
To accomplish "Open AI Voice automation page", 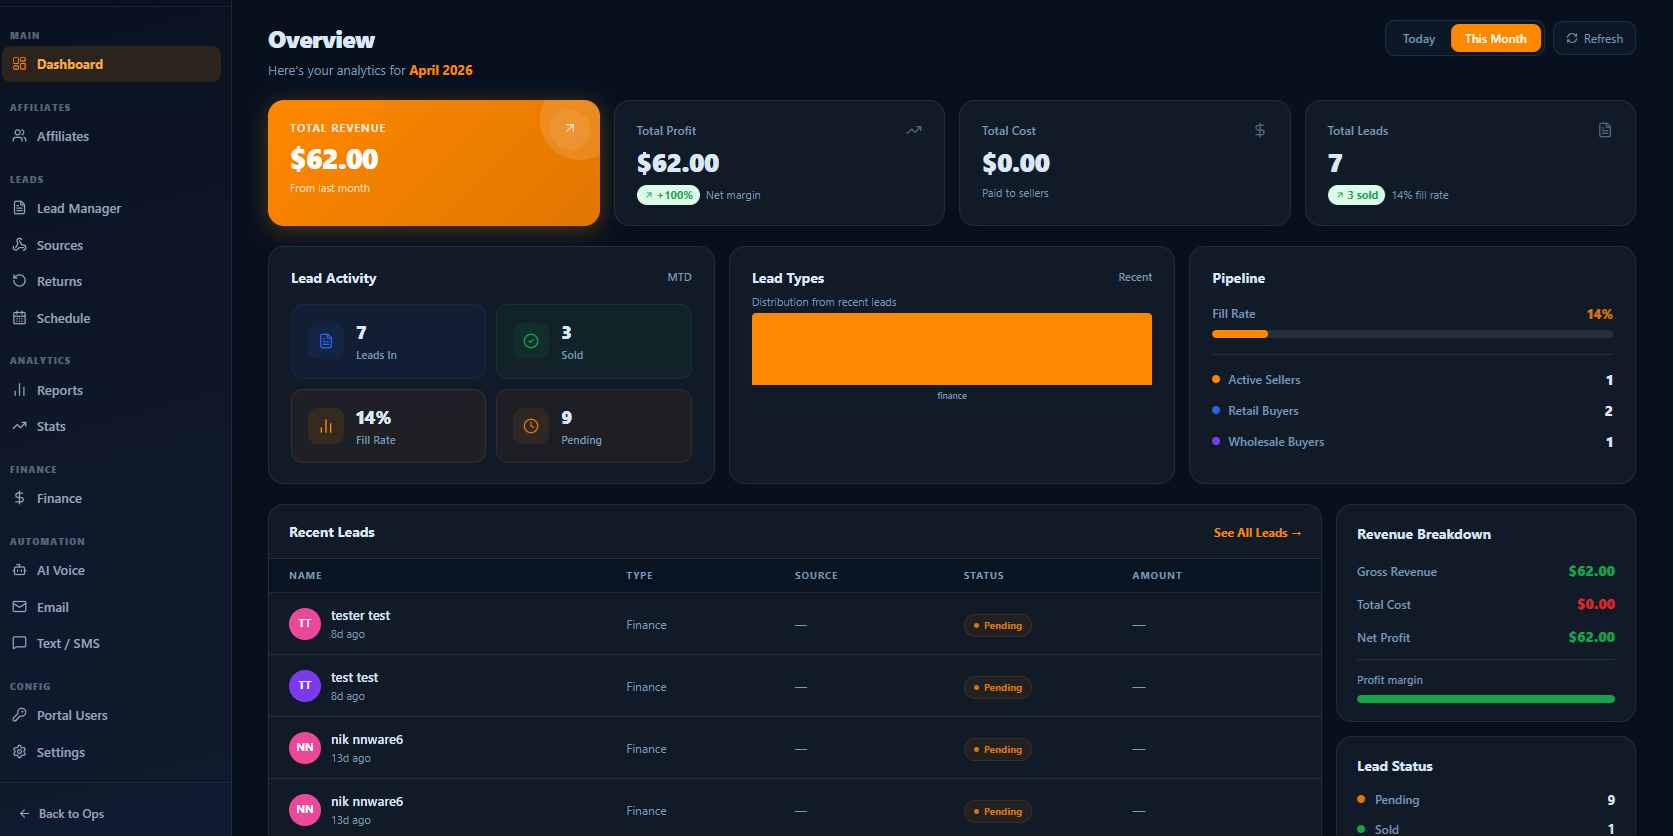I will tap(60, 571).
